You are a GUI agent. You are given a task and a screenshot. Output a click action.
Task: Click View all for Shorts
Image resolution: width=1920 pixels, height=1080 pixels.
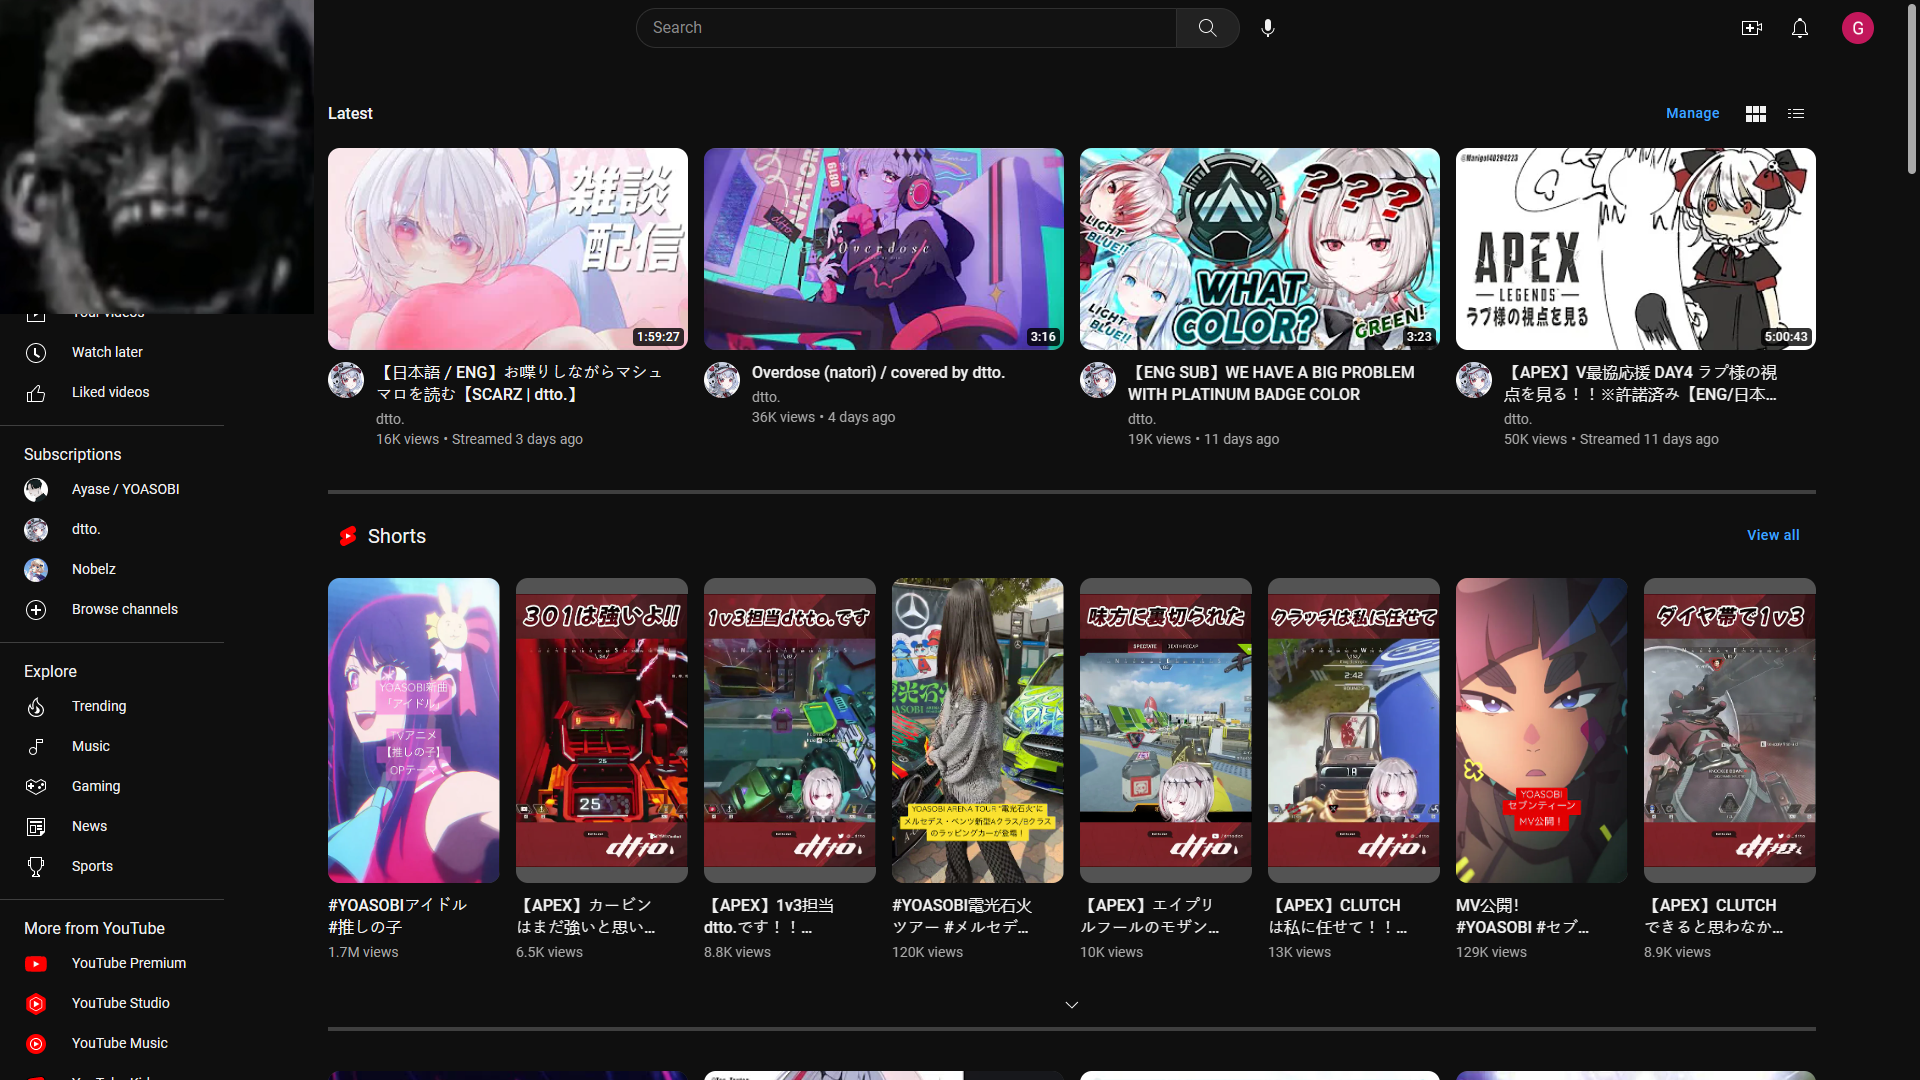coord(1772,535)
